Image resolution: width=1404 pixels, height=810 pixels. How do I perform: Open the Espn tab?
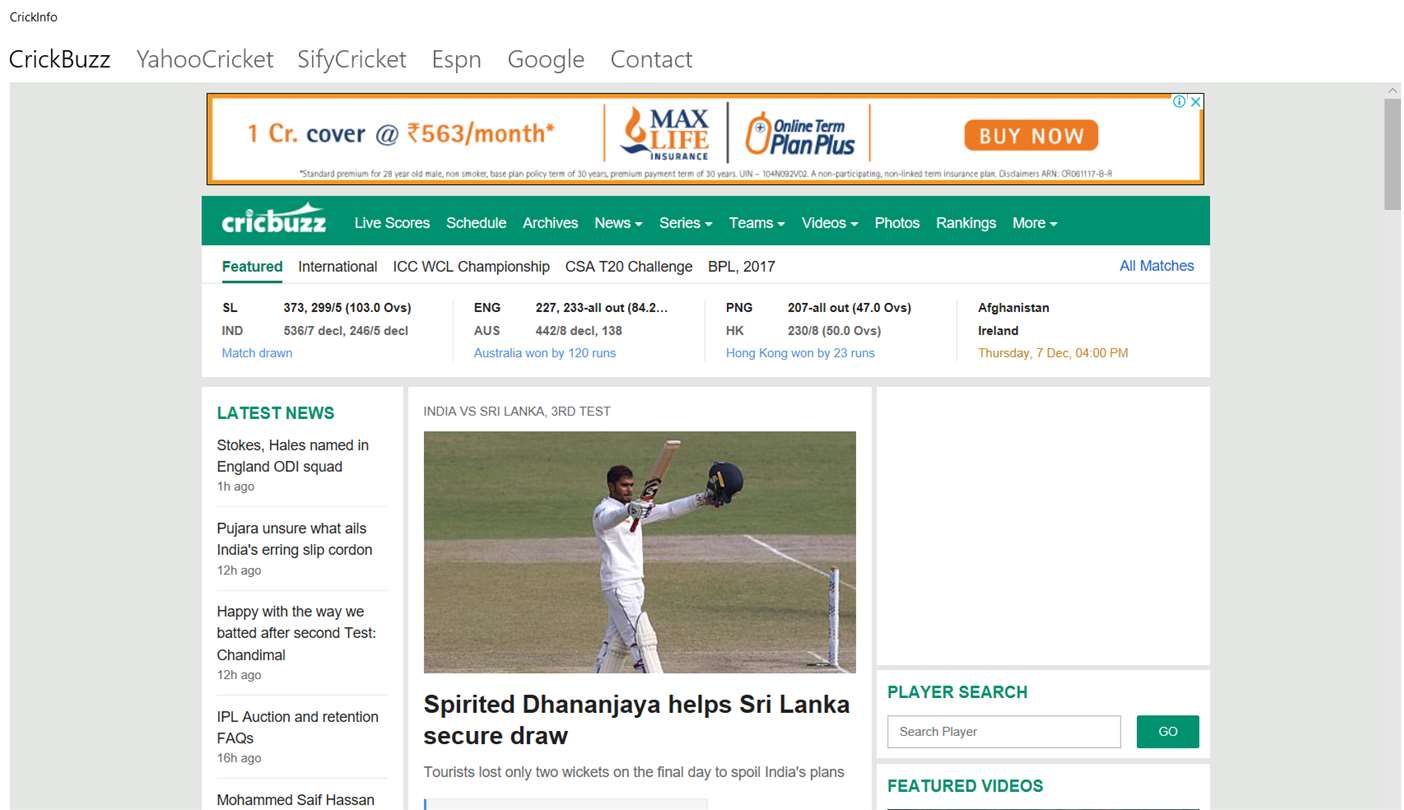(x=457, y=59)
